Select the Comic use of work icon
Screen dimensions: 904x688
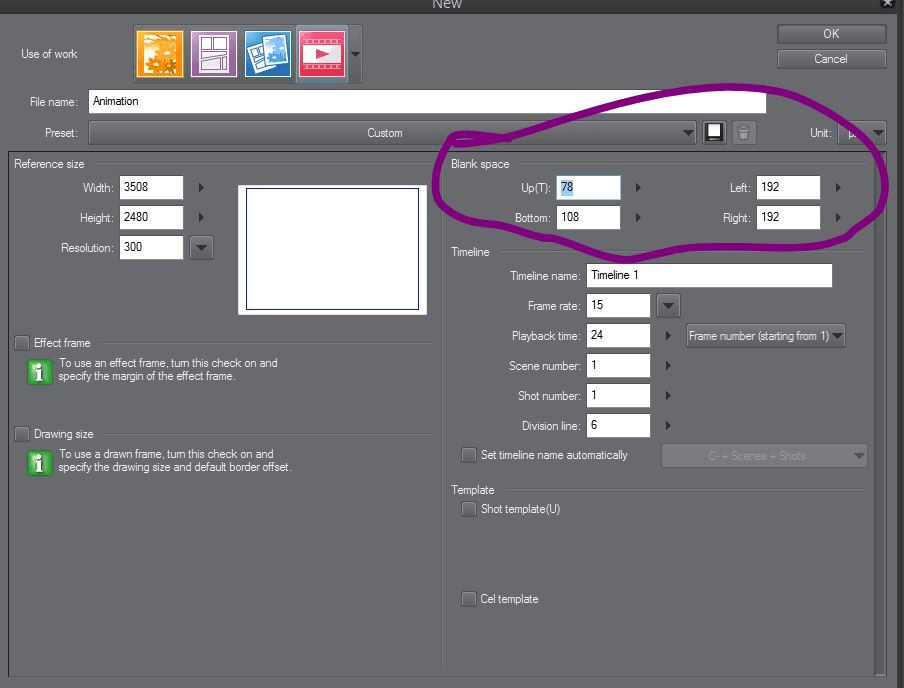[x=214, y=54]
